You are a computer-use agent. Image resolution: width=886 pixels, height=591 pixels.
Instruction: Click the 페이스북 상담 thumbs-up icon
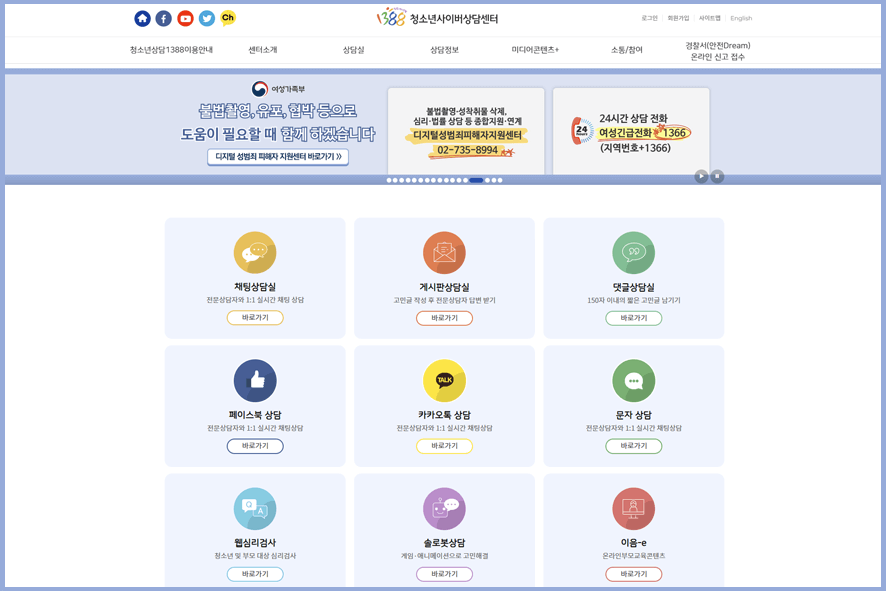(x=255, y=381)
